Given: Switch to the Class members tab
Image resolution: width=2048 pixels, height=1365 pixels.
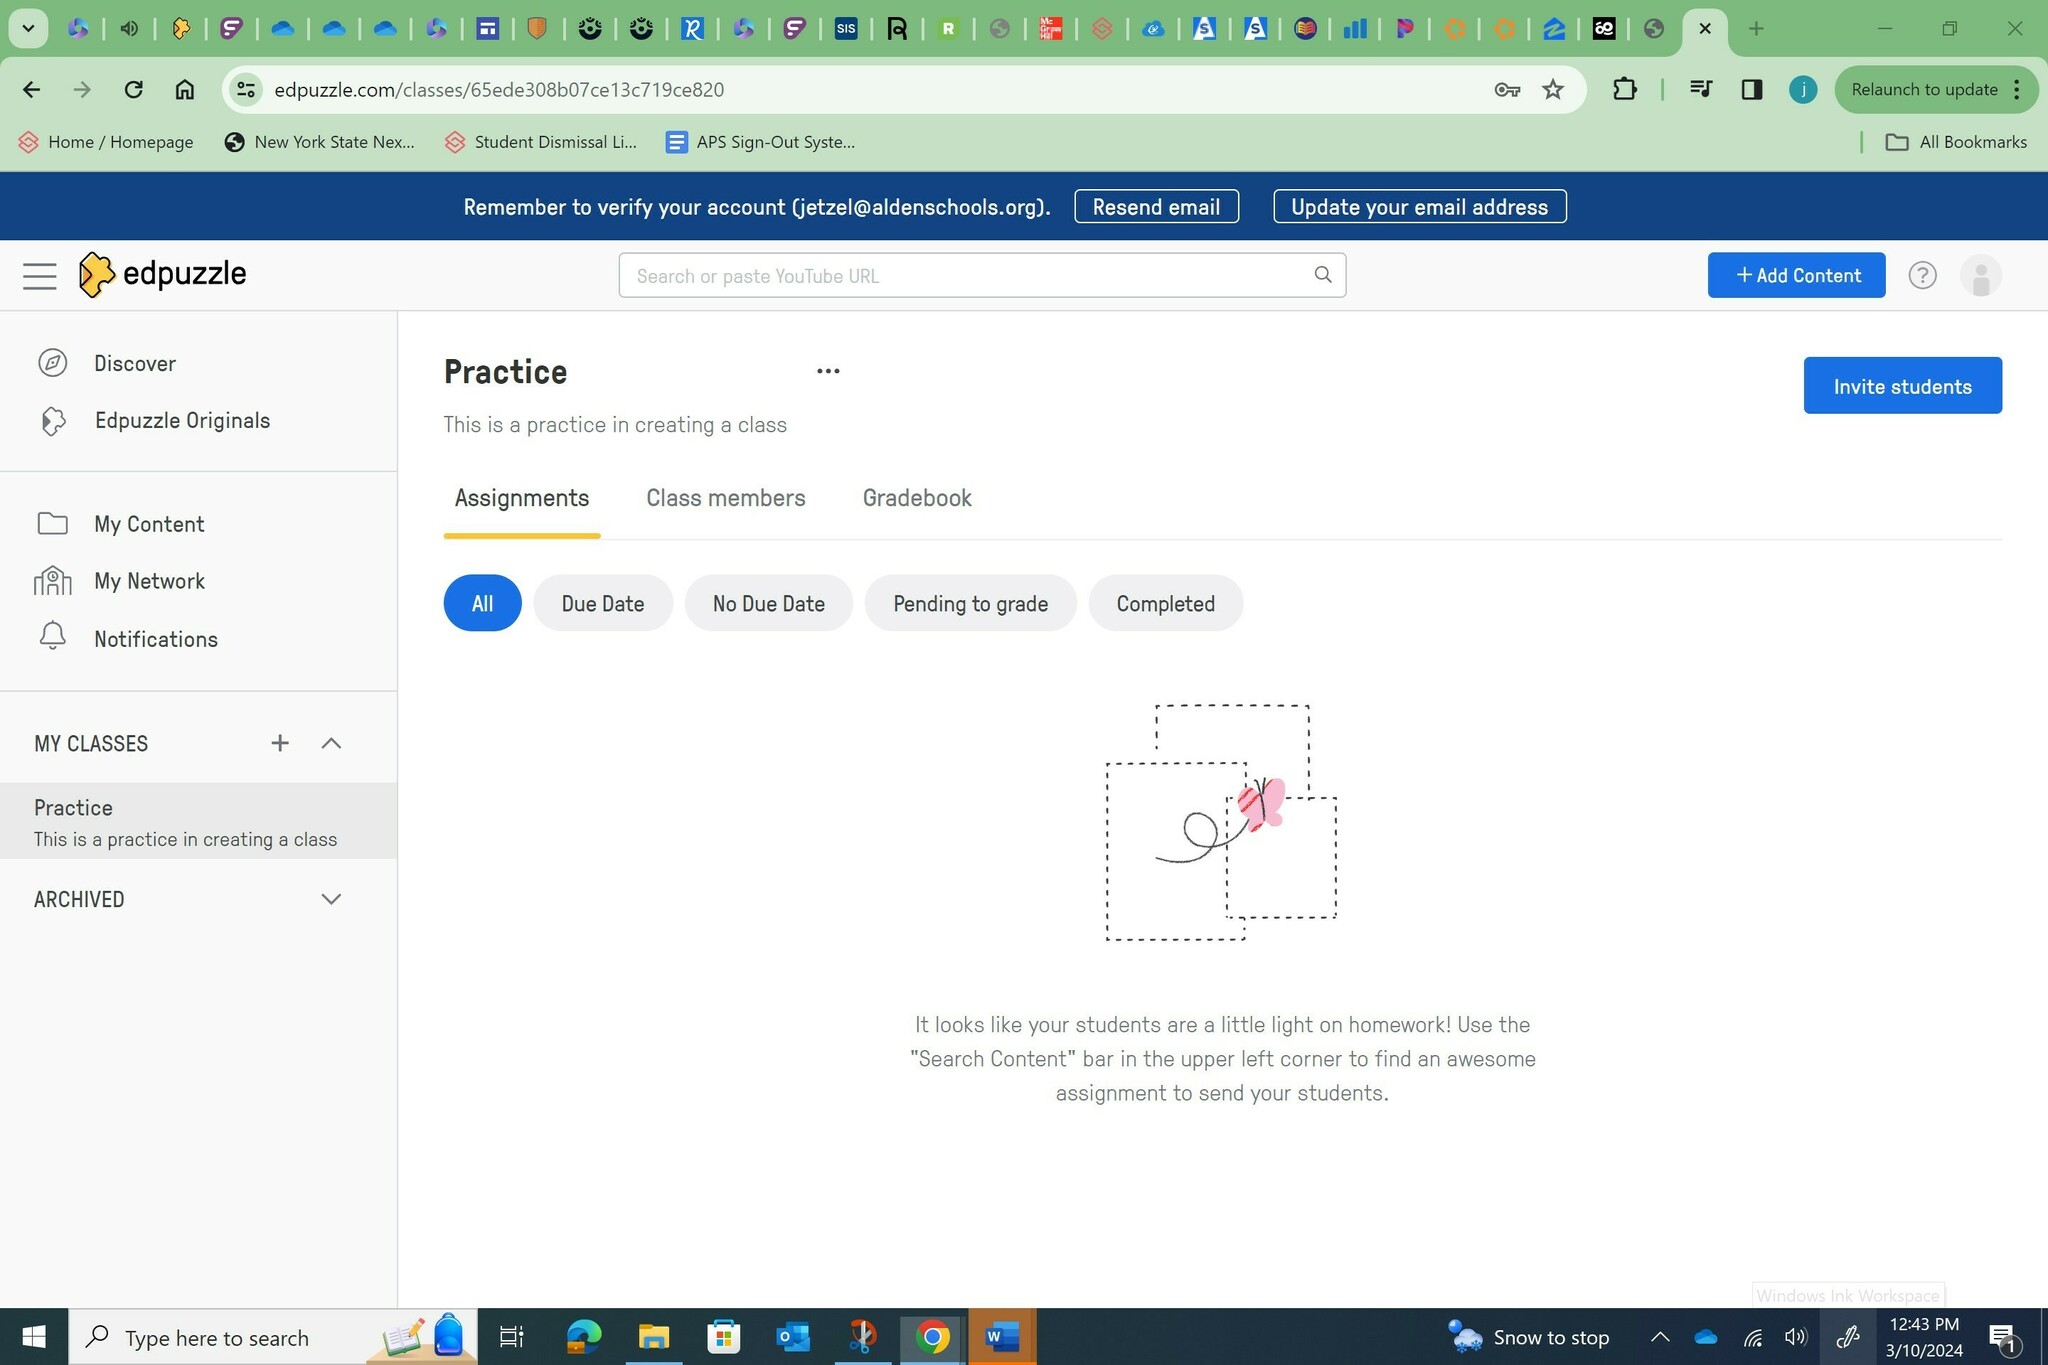Looking at the screenshot, I should point(725,498).
